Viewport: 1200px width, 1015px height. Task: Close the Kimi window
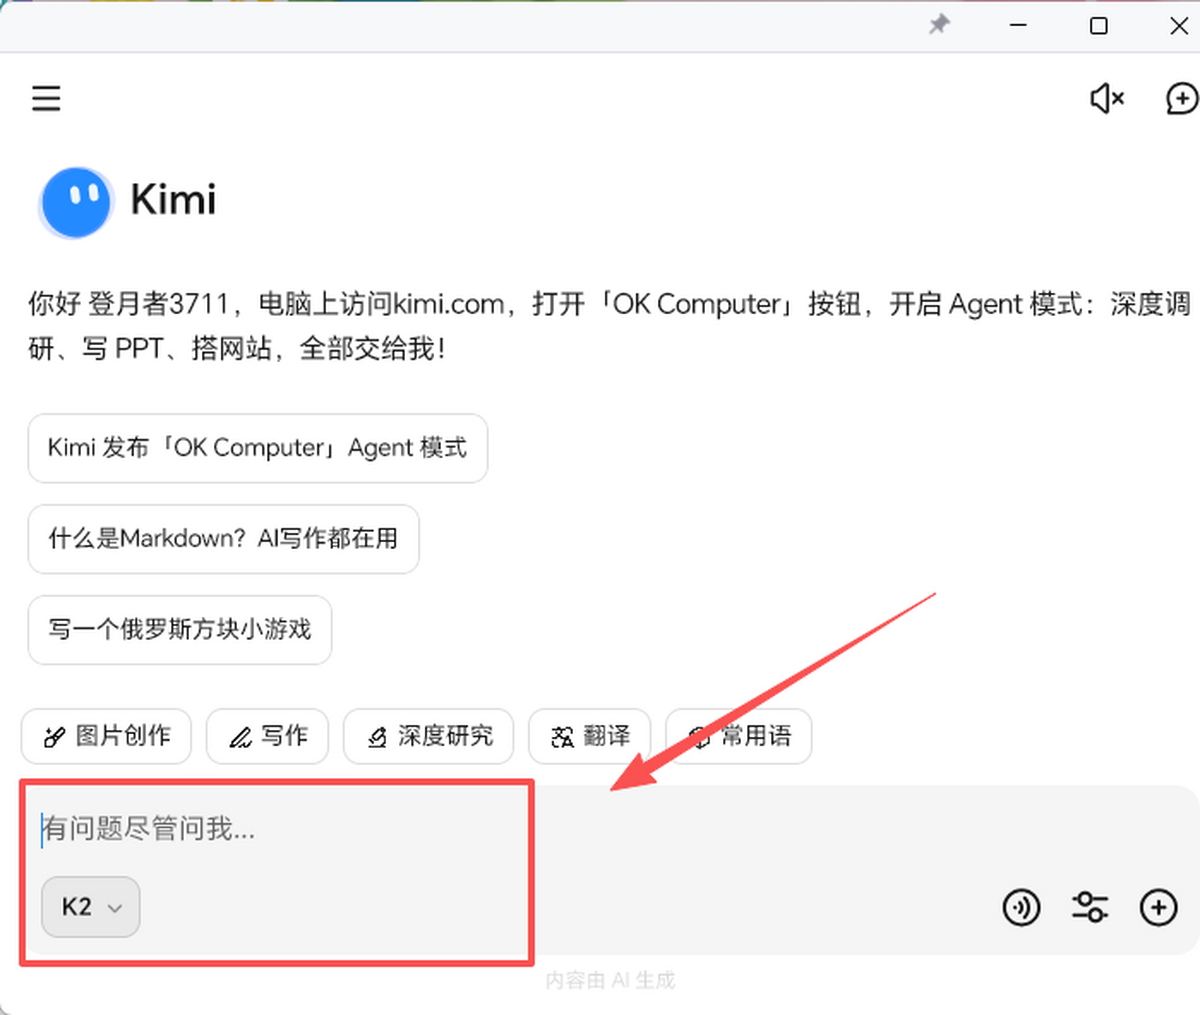pyautogui.click(x=1180, y=26)
